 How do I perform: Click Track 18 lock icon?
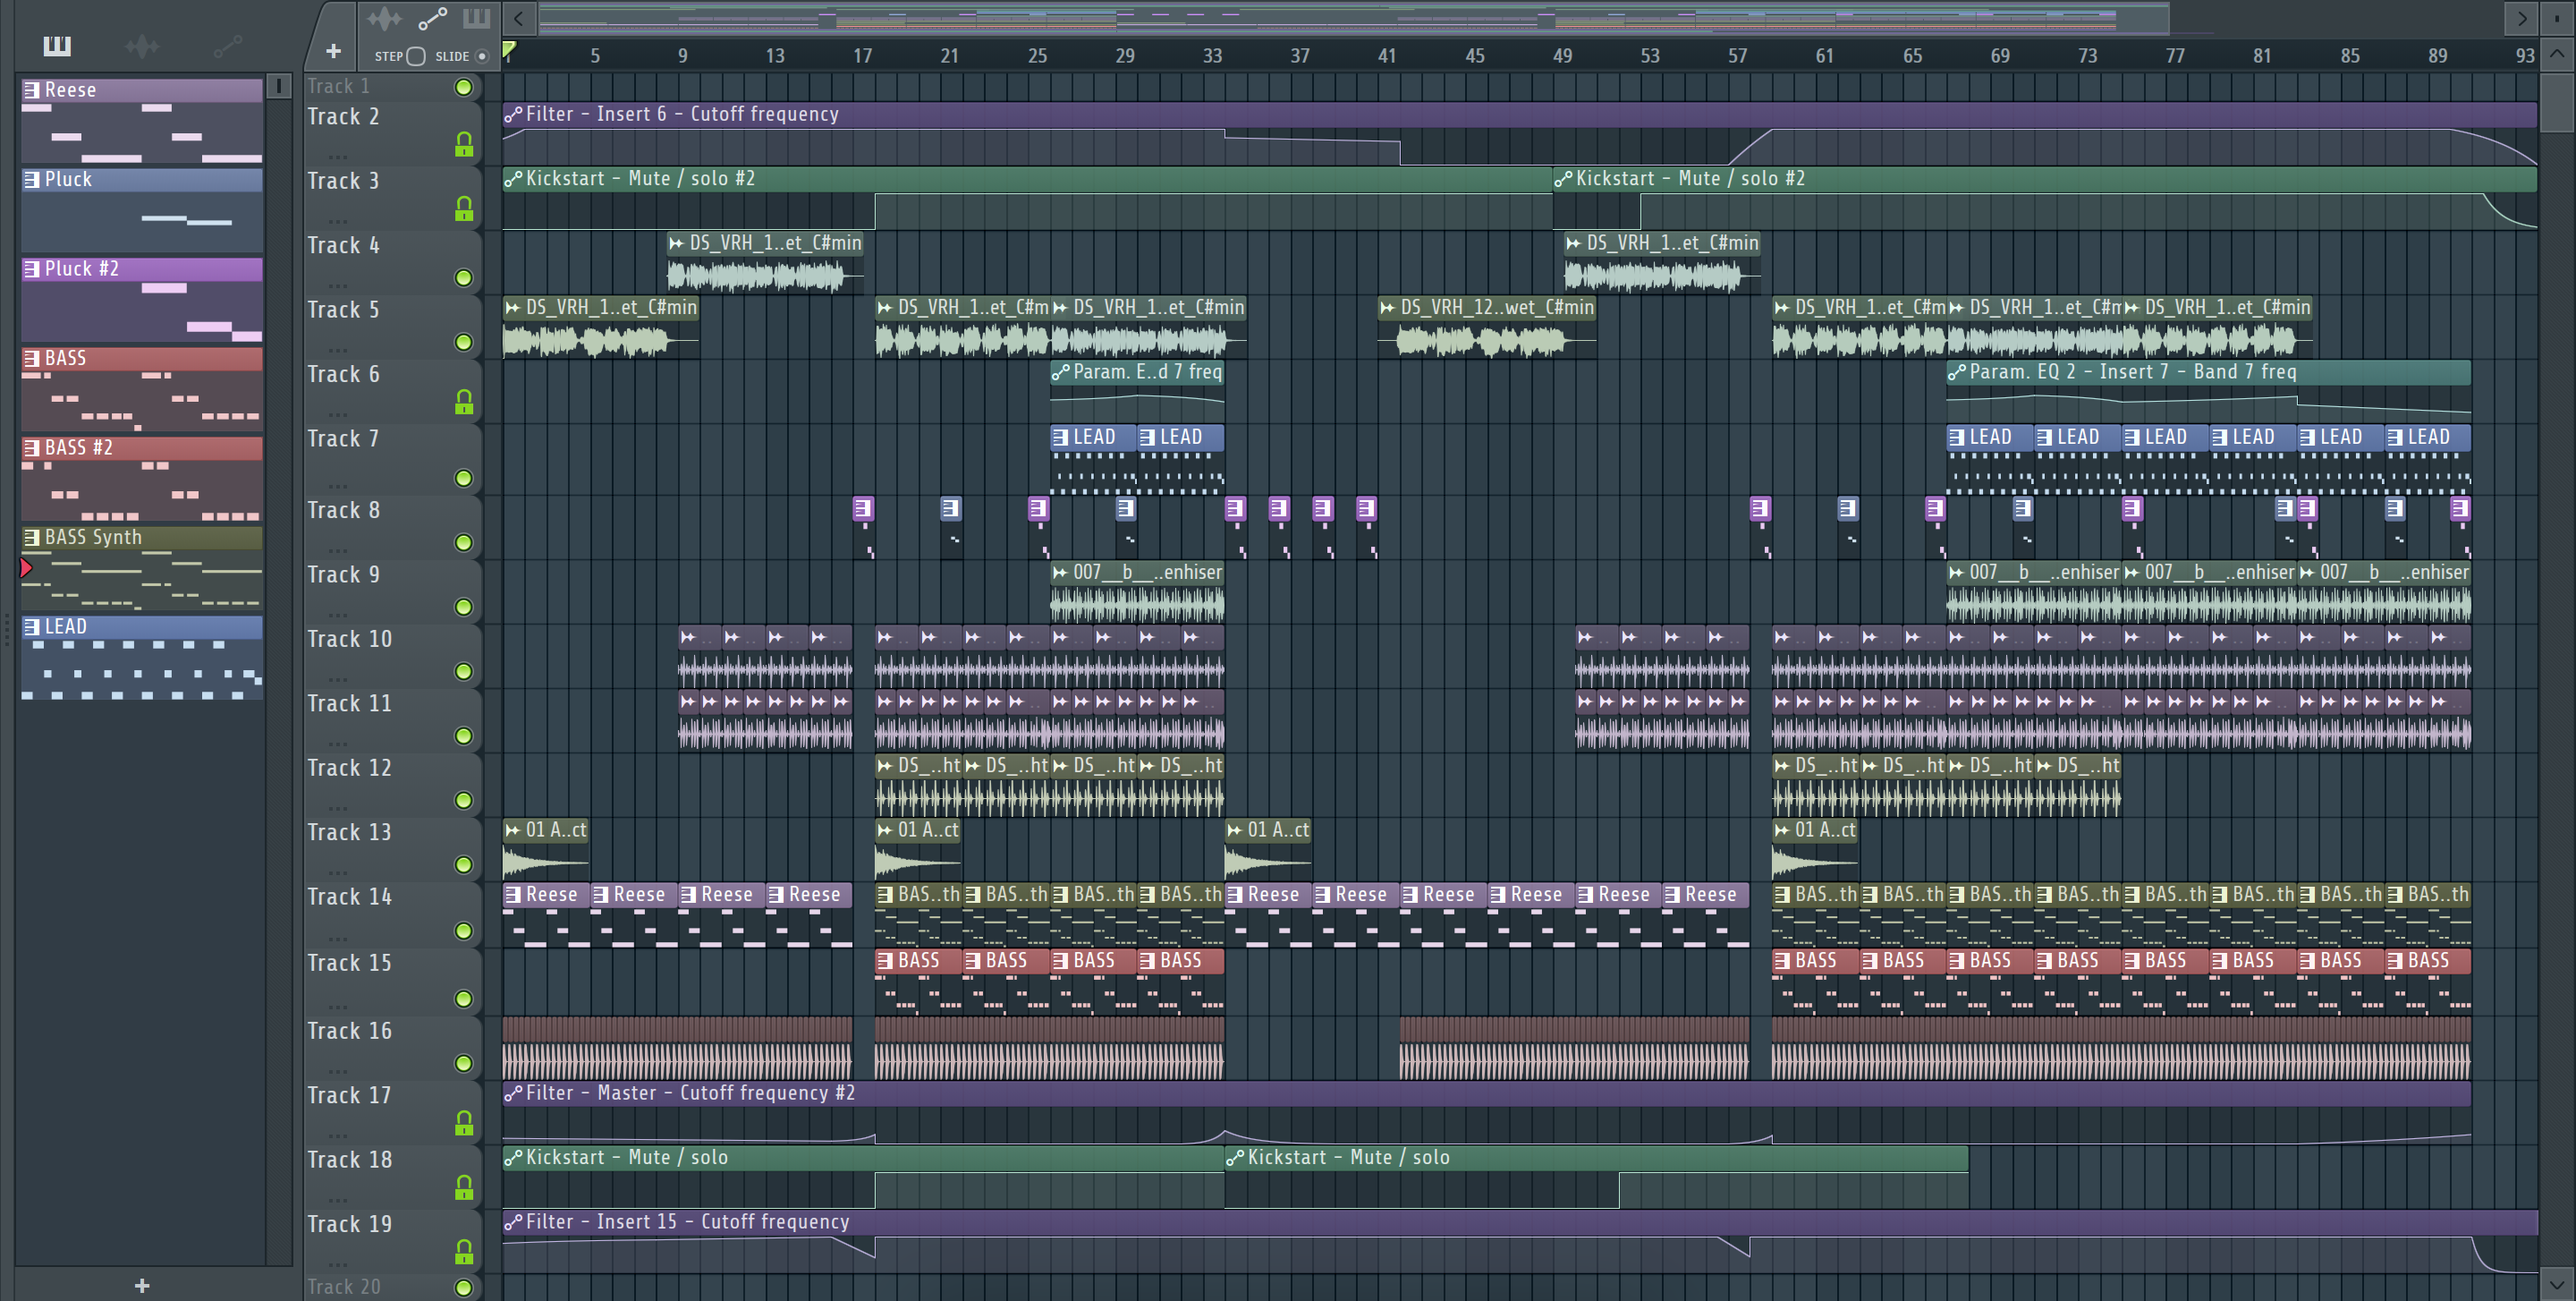click(x=463, y=1188)
